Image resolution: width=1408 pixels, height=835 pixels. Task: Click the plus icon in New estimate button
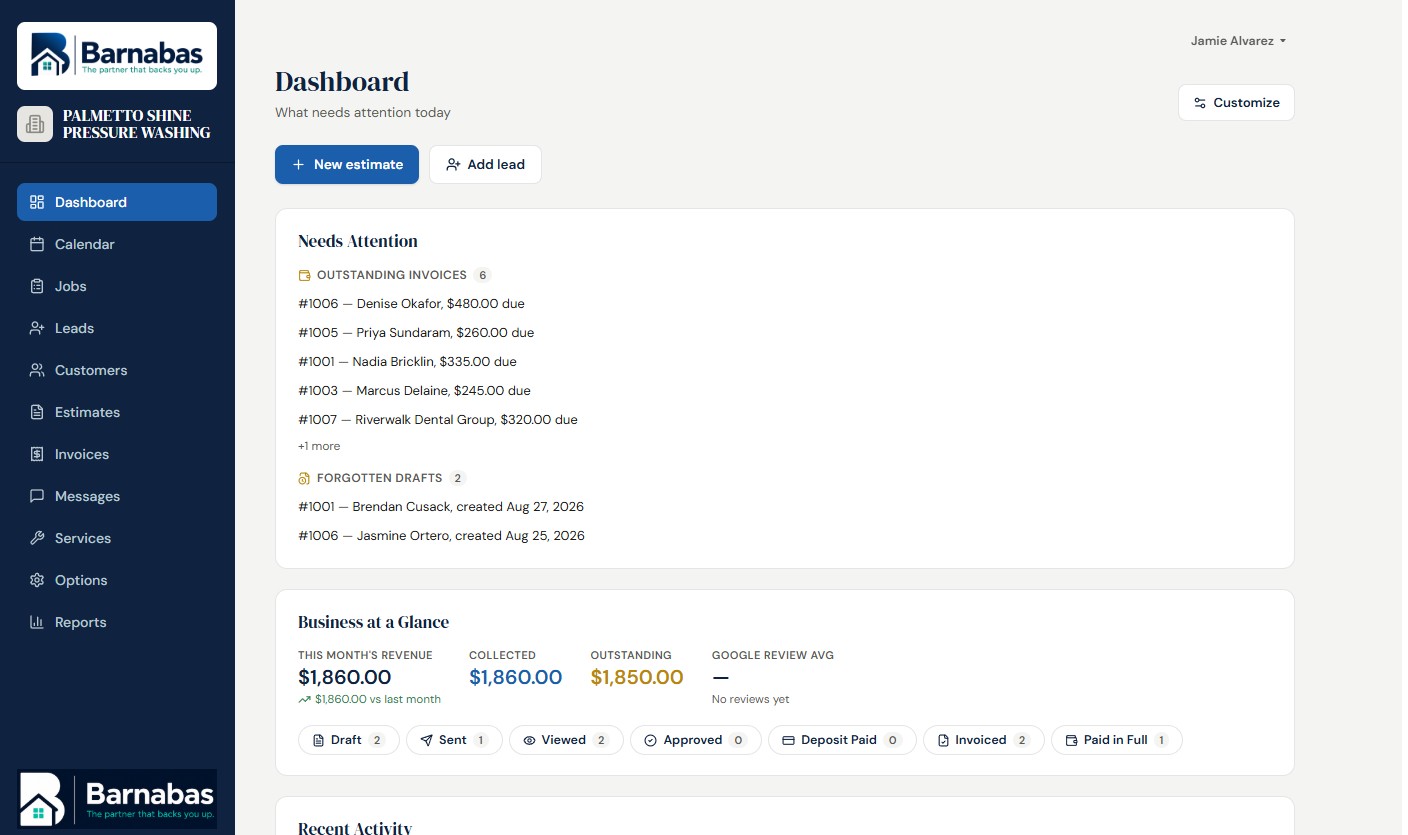point(298,164)
